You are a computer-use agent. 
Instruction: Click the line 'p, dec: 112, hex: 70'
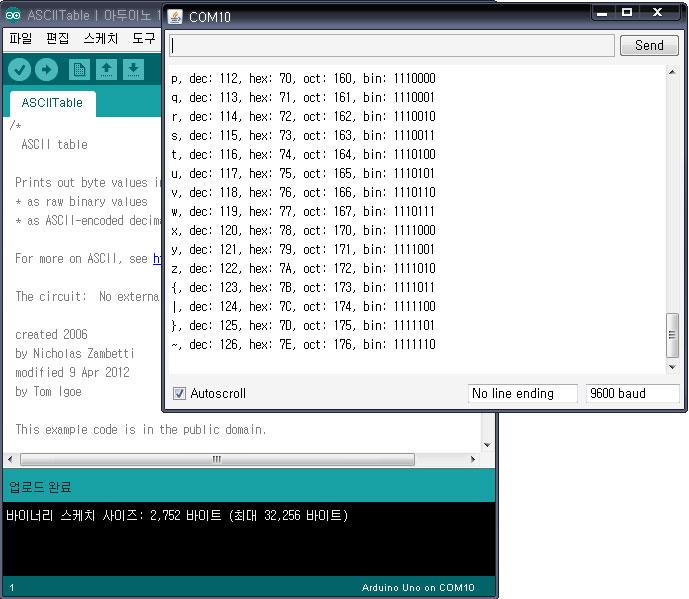click(x=303, y=78)
